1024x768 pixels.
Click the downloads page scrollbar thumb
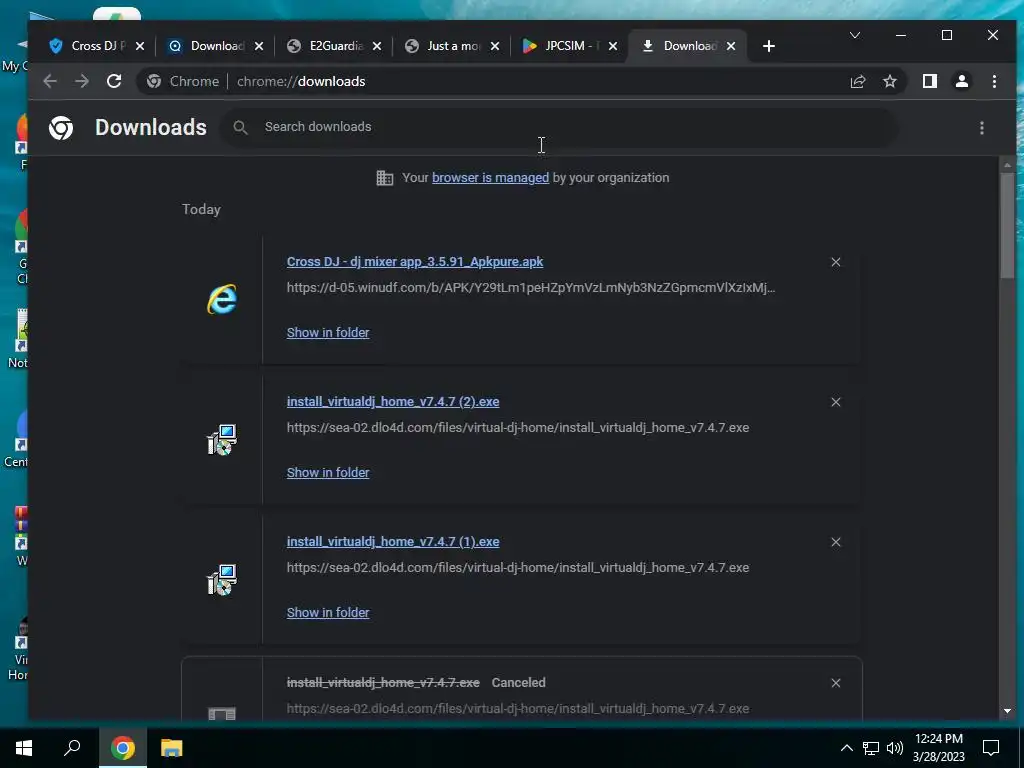1007,225
